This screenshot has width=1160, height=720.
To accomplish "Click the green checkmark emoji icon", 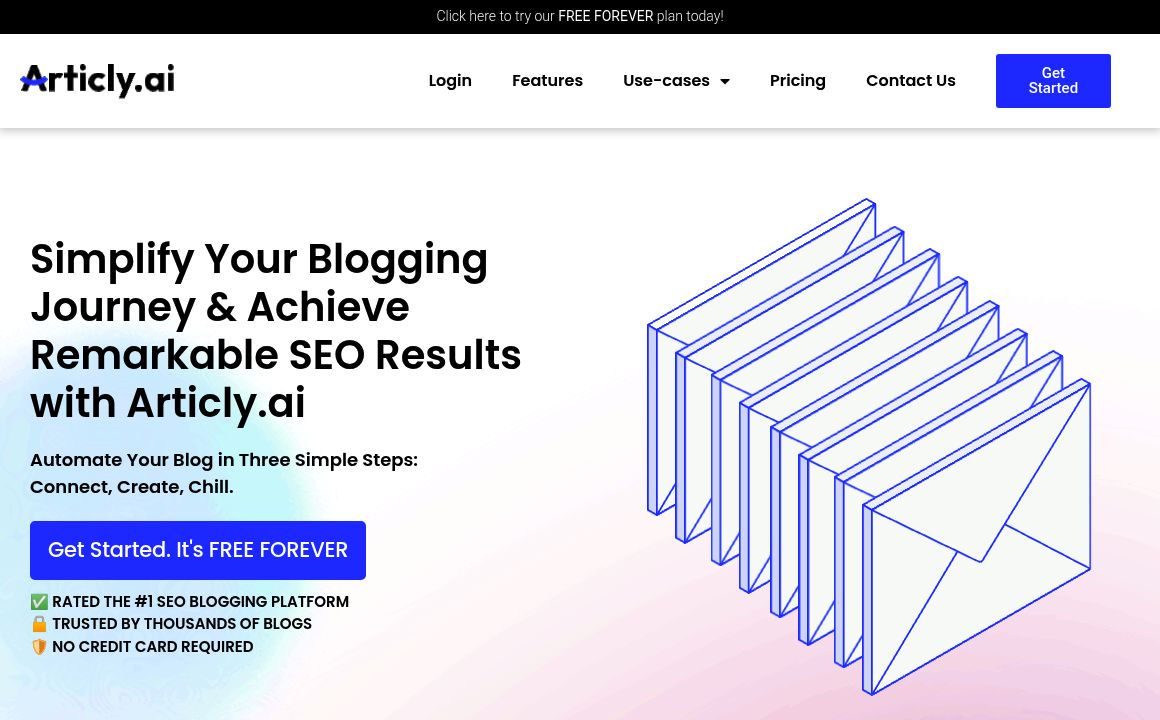I will (x=39, y=601).
